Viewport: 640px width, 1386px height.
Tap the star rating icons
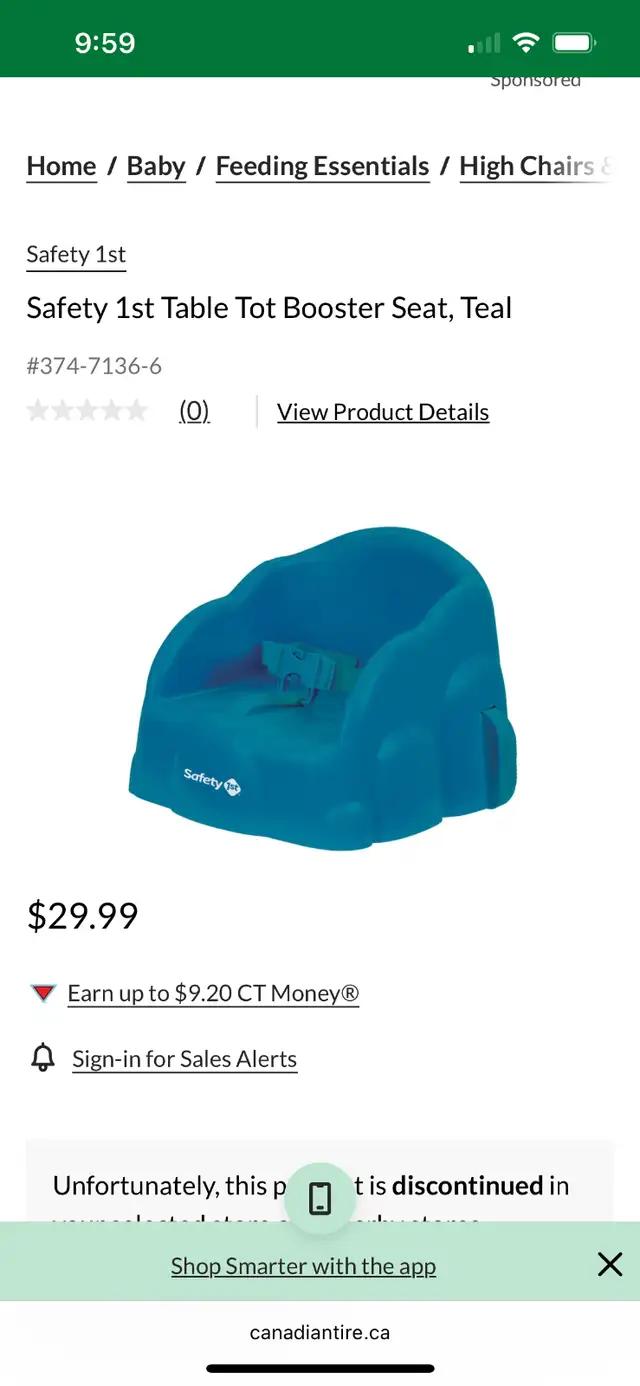[x=87, y=411]
